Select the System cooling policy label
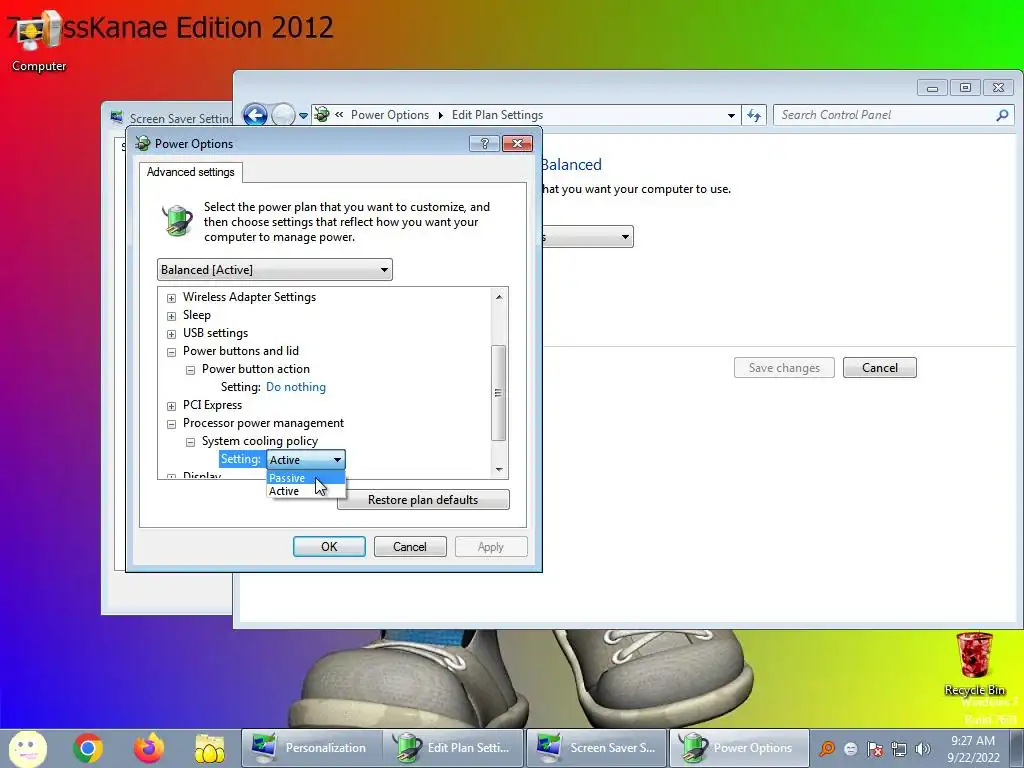This screenshot has height=768, width=1024. tap(260, 441)
